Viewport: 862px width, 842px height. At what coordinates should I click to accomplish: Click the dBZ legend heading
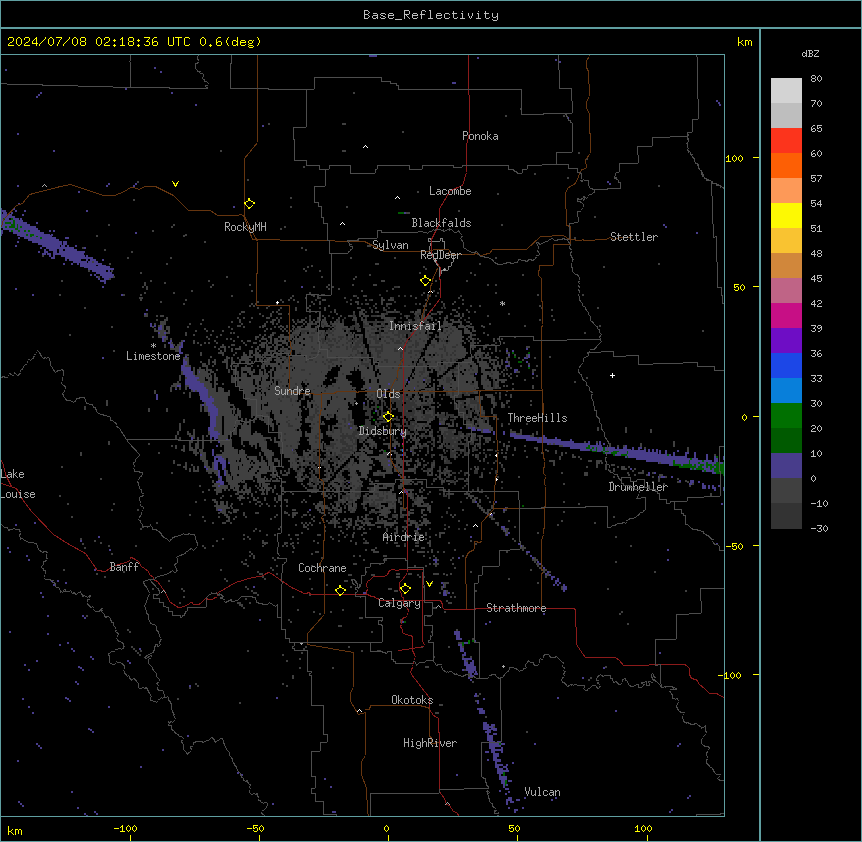pyautogui.click(x=810, y=53)
